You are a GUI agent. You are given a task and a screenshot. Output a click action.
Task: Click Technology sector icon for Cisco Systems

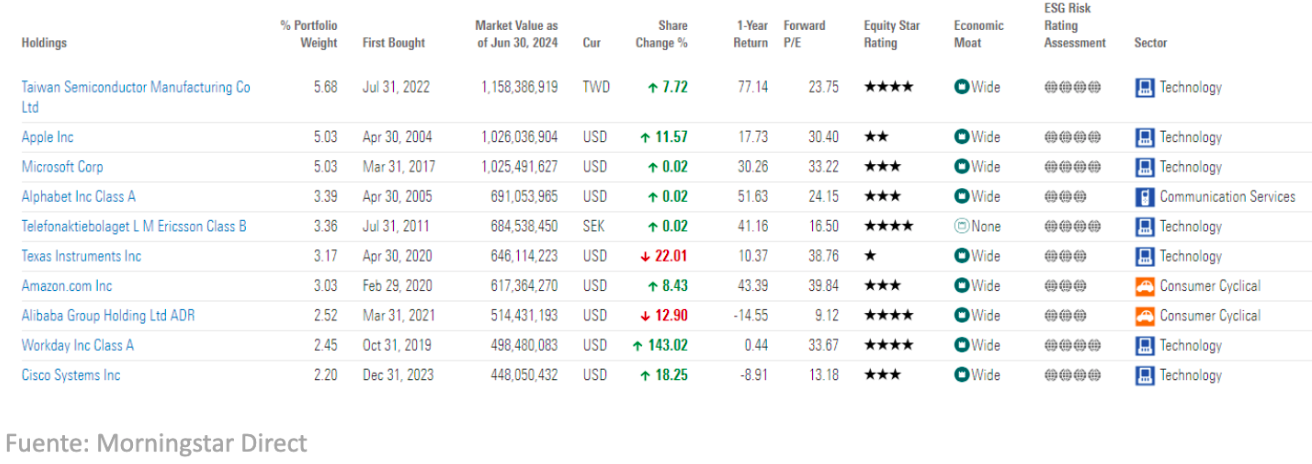click(x=1145, y=376)
